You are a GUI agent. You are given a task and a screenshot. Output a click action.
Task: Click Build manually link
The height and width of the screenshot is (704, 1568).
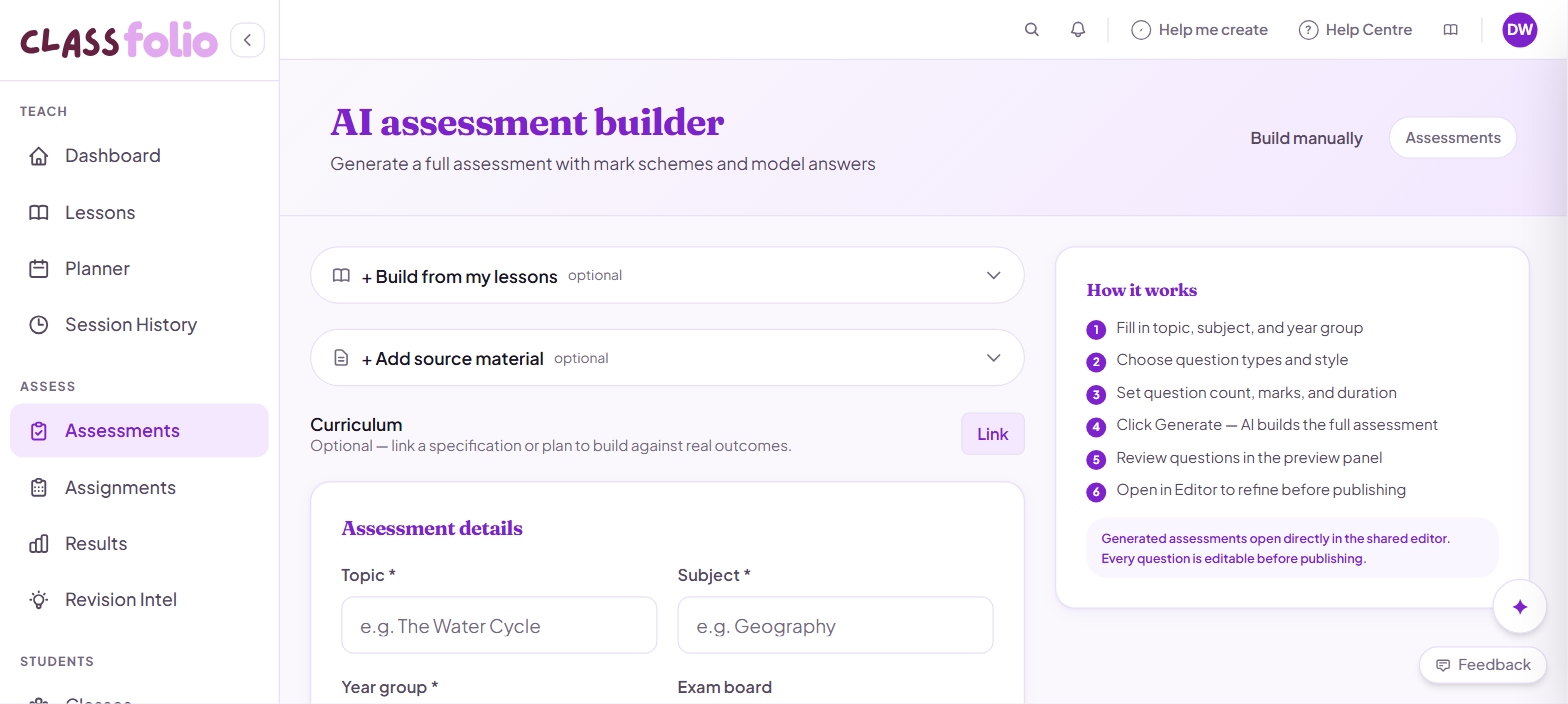[x=1306, y=138]
